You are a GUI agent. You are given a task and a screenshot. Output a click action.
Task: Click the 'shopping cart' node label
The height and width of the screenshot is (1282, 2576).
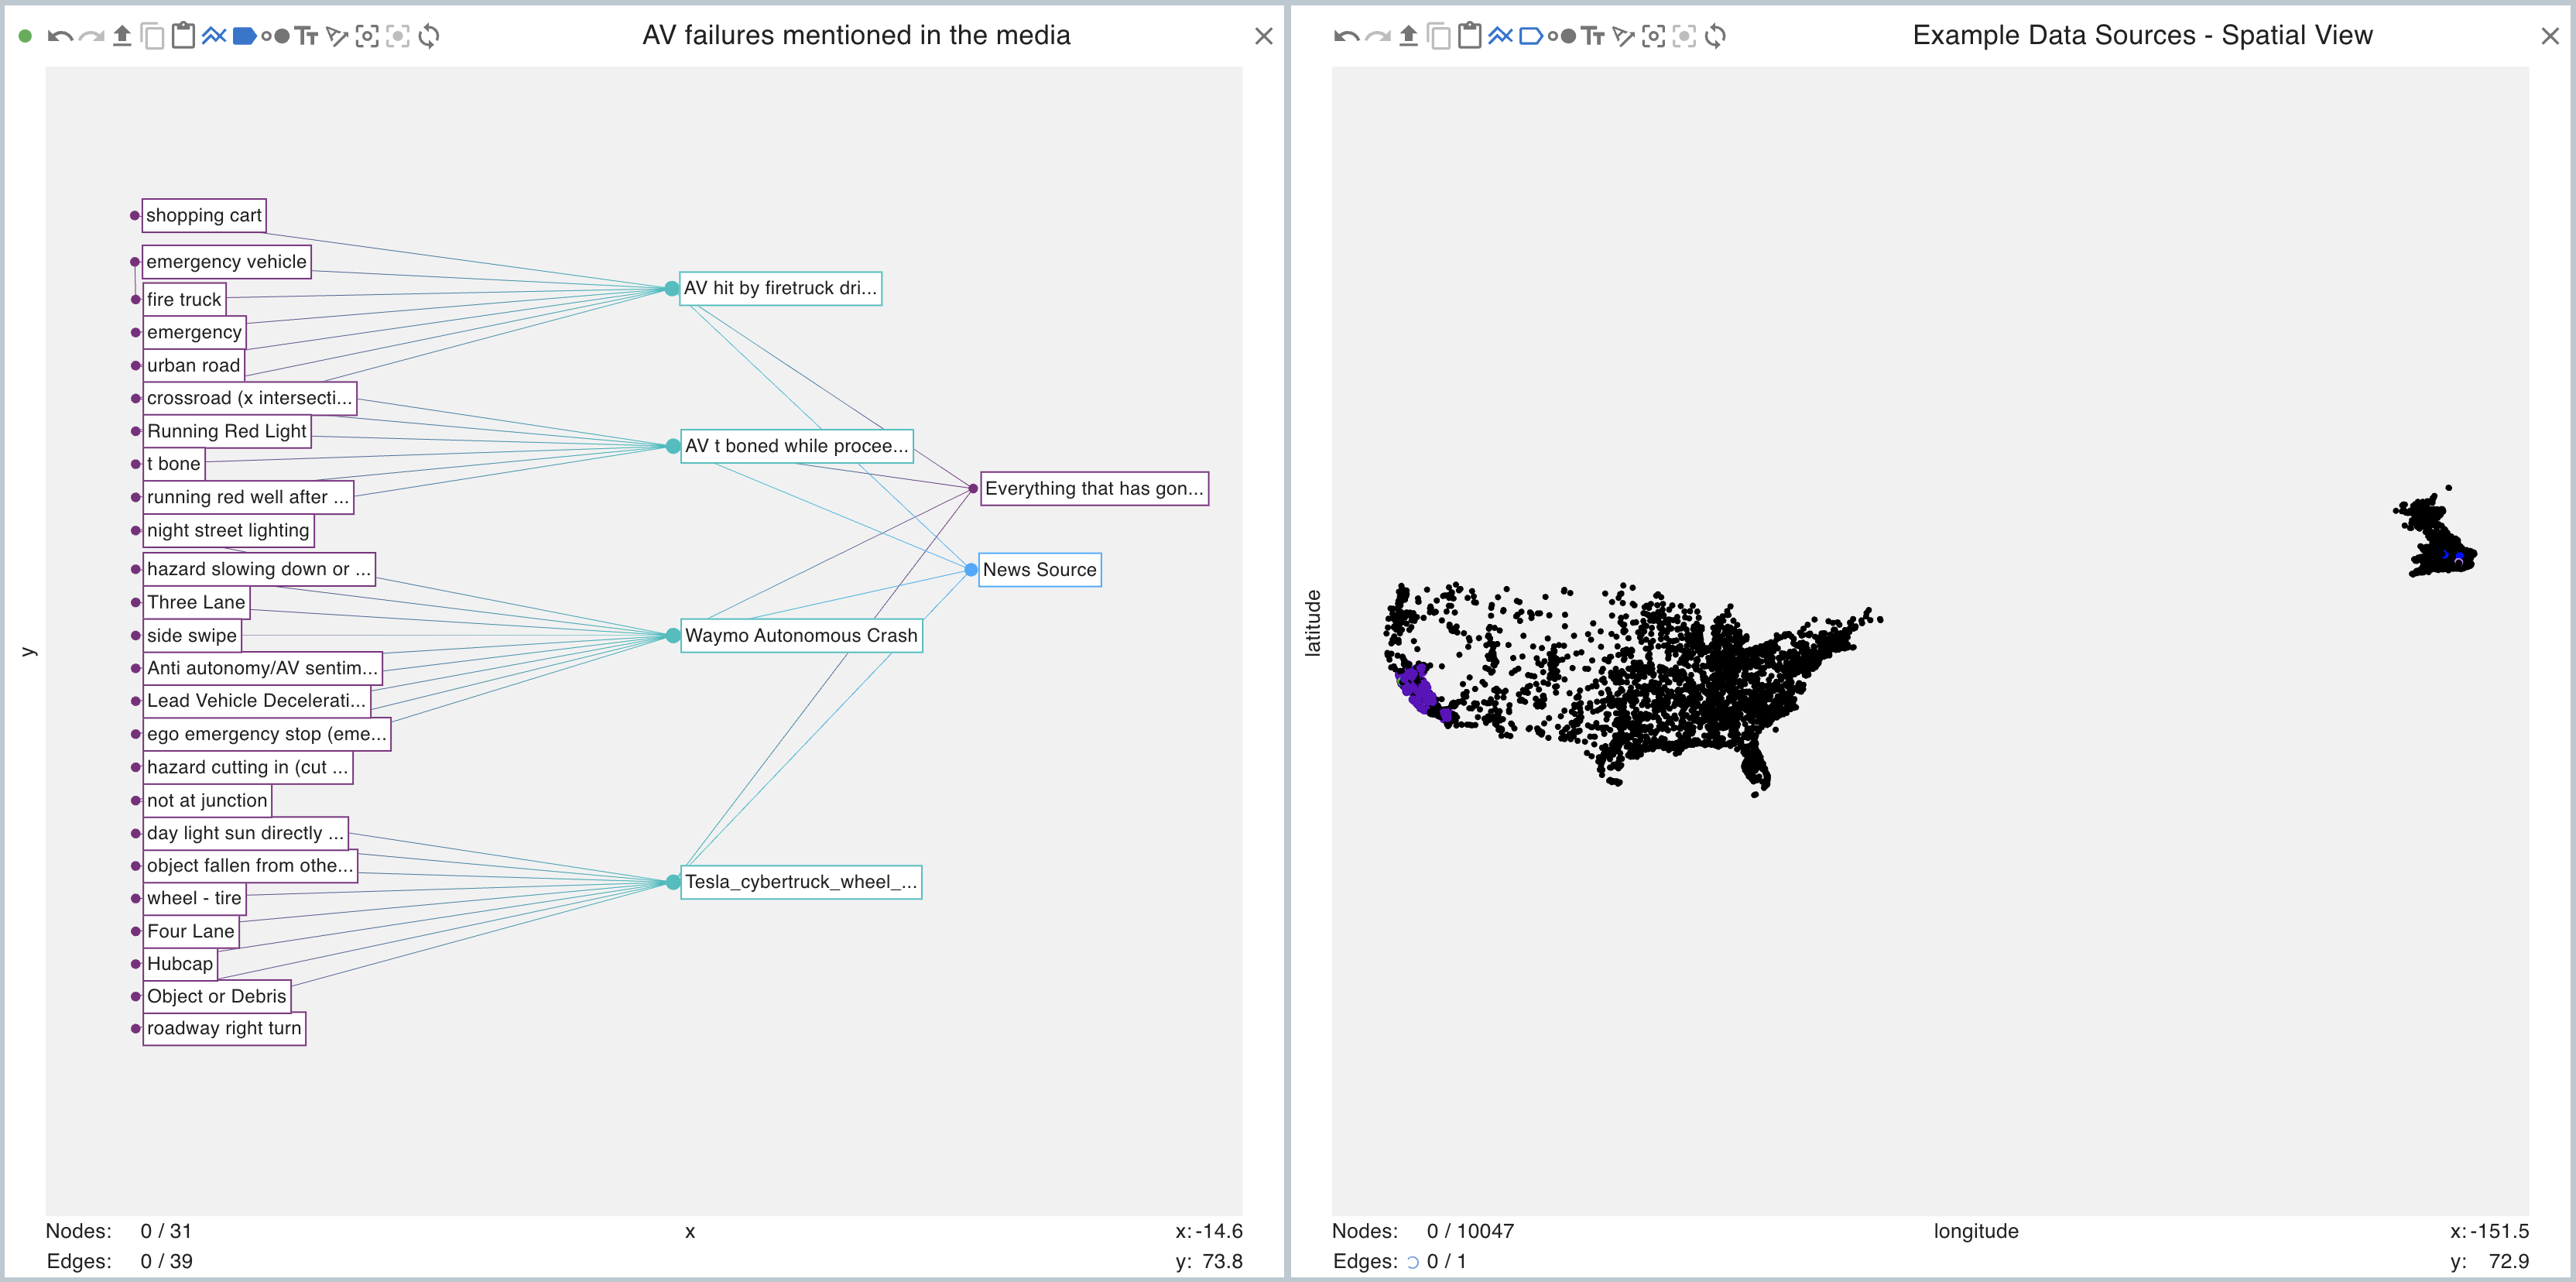pos(204,216)
